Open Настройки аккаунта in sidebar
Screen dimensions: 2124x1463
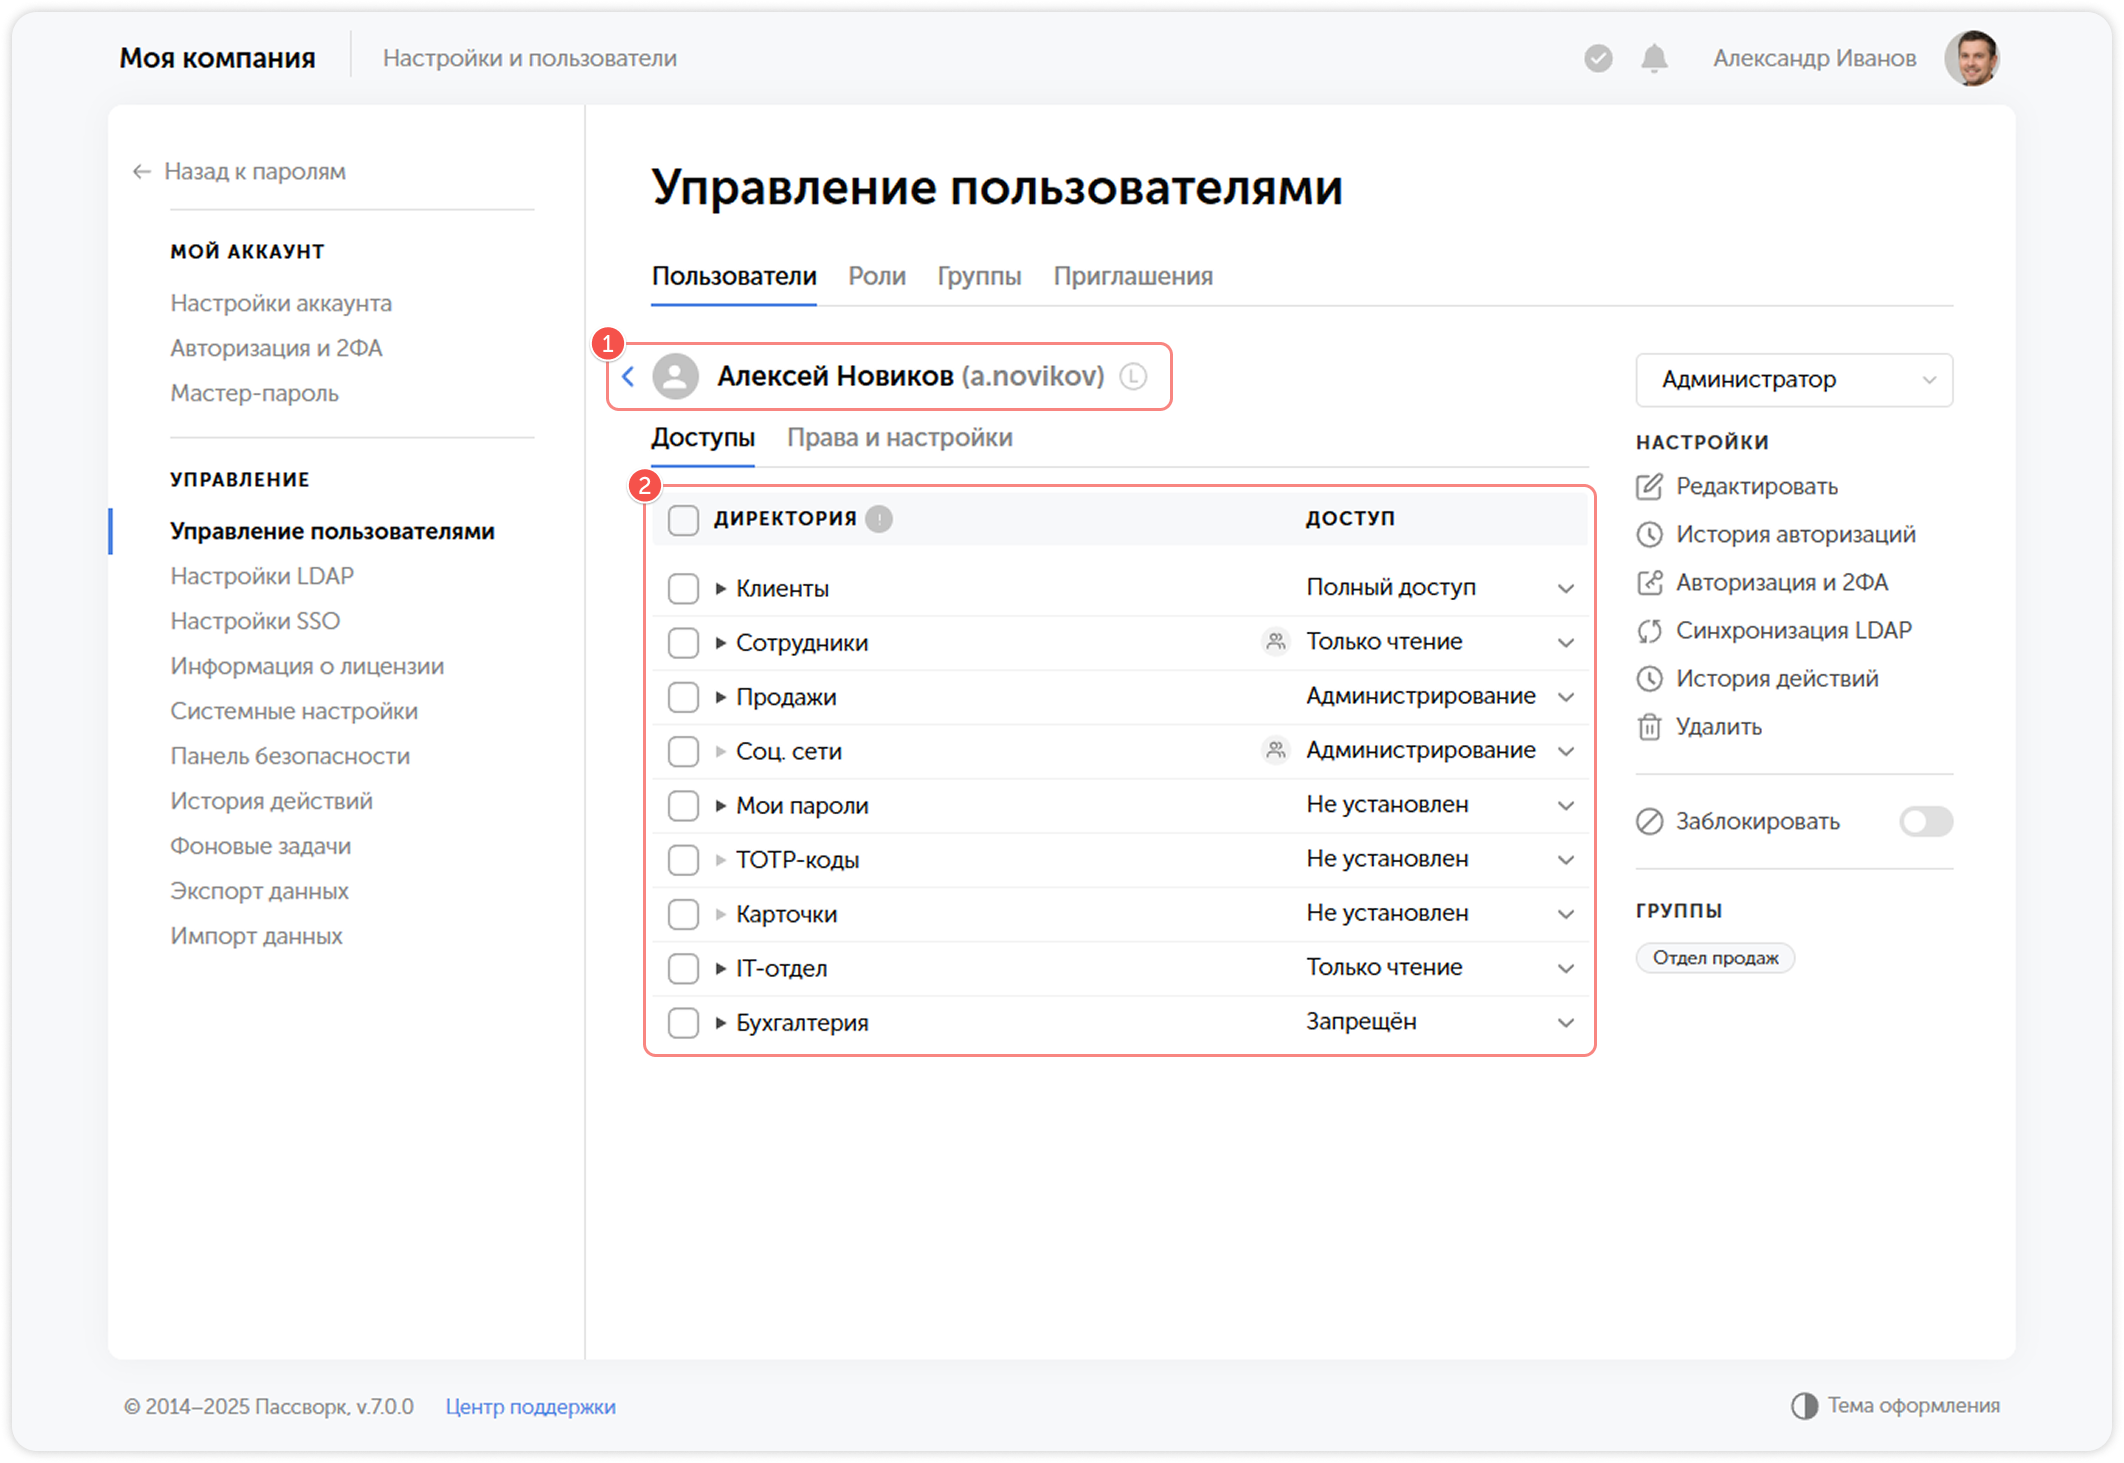click(x=281, y=304)
